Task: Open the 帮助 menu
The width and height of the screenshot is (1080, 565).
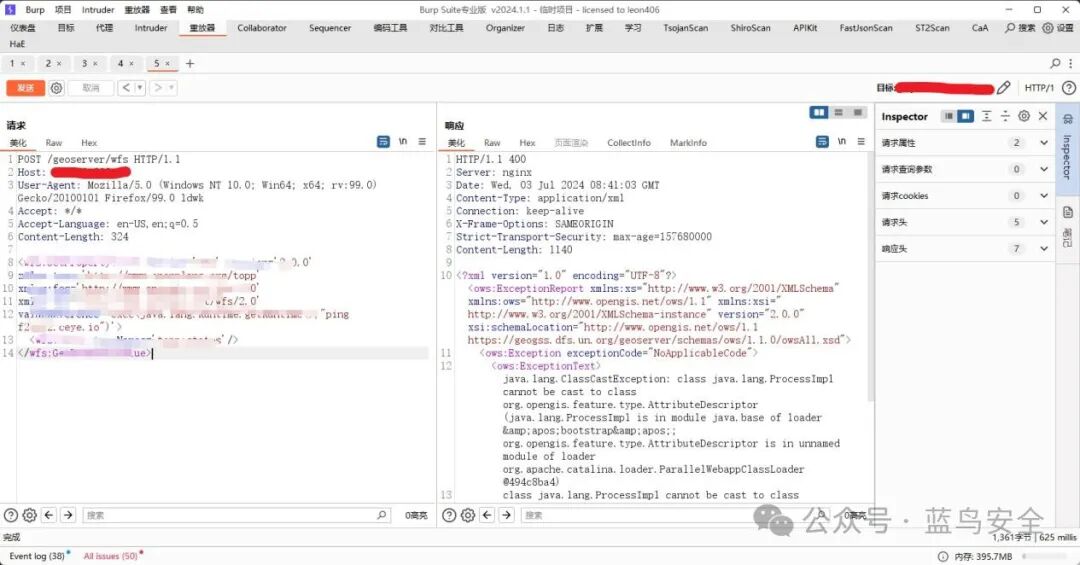Action: tap(195, 10)
